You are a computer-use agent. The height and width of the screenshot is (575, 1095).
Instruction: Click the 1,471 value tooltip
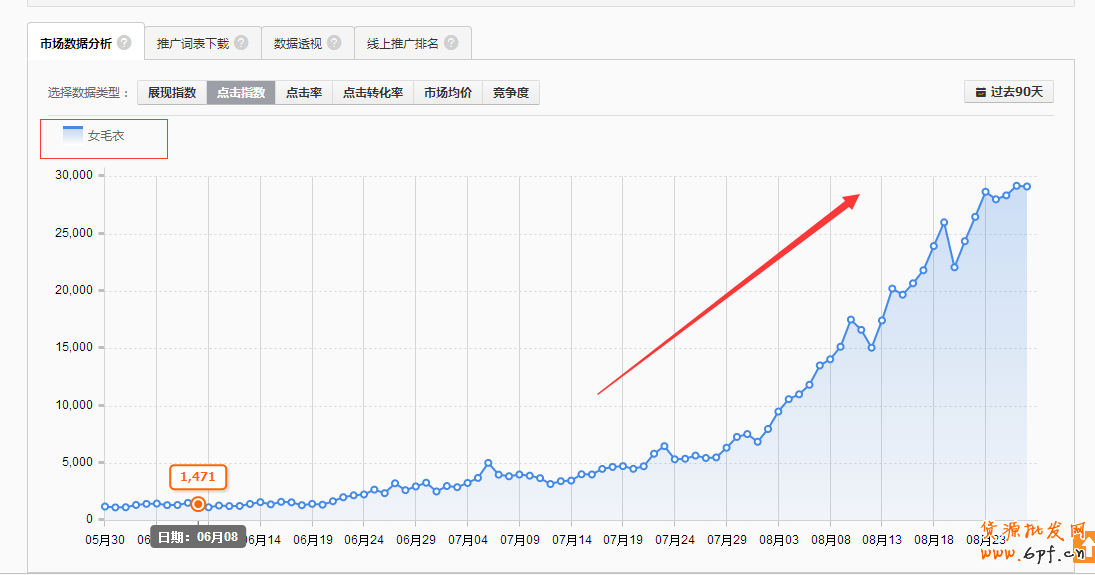pos(198,477)
